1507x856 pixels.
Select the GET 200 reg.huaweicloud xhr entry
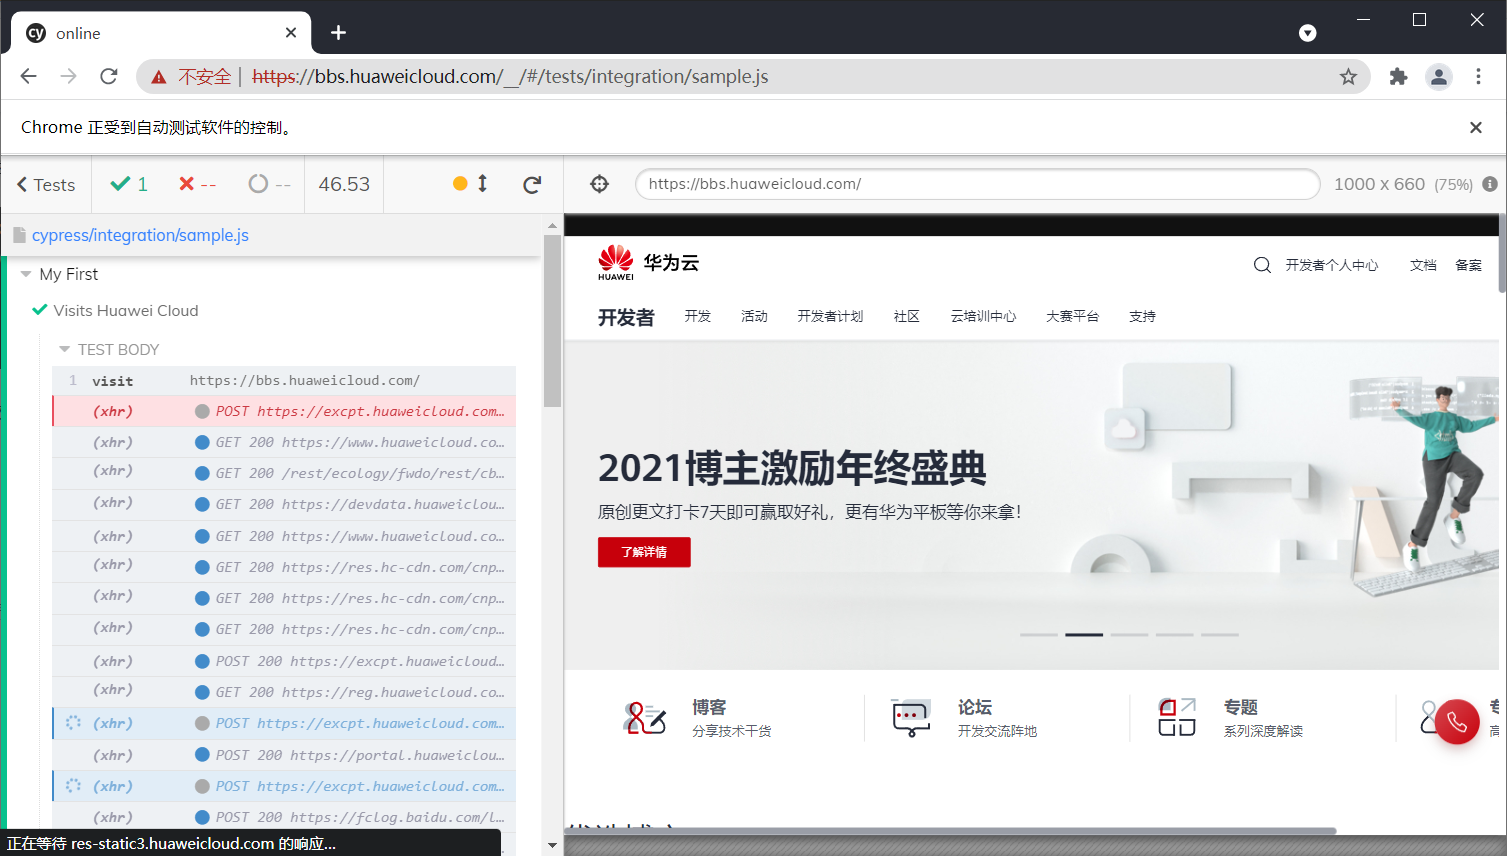click(x=284, y=692)
